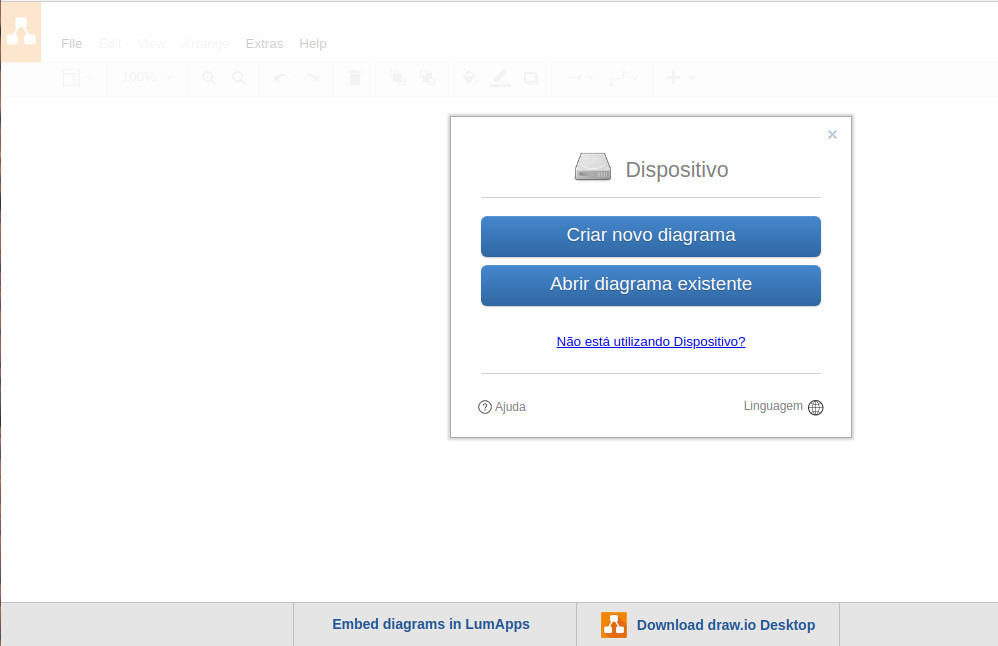
Task: Open the waypoints style dropdown
Action: tap(624, 78)
